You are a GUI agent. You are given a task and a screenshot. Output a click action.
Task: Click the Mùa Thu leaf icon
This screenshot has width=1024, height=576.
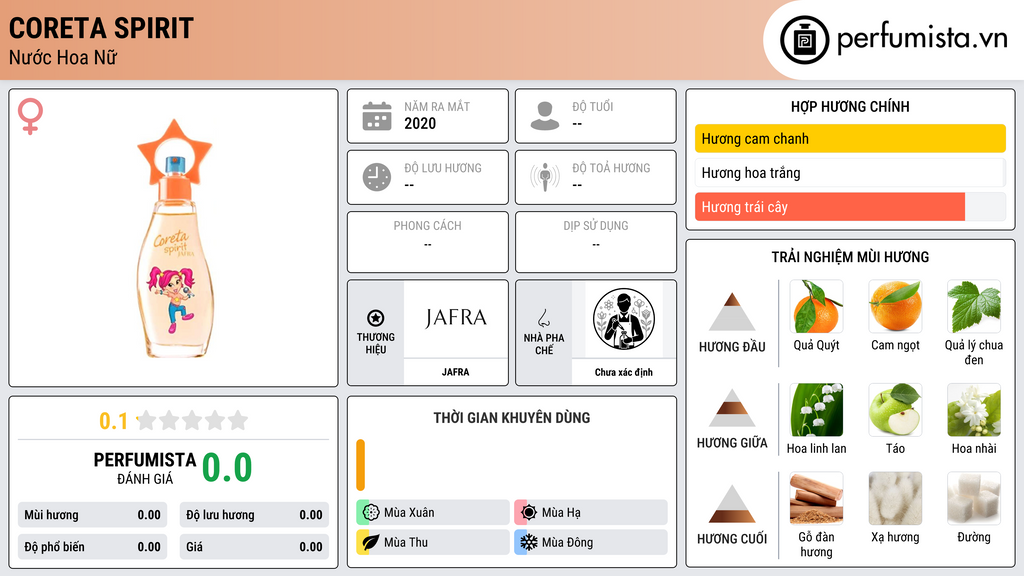pos(371,542)
